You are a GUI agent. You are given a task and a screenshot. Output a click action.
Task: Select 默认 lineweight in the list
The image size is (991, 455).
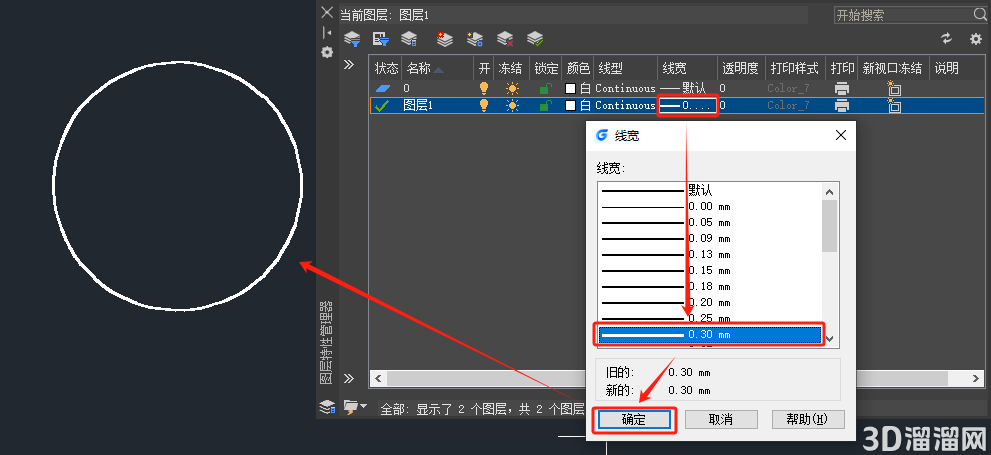pos(710,190)
